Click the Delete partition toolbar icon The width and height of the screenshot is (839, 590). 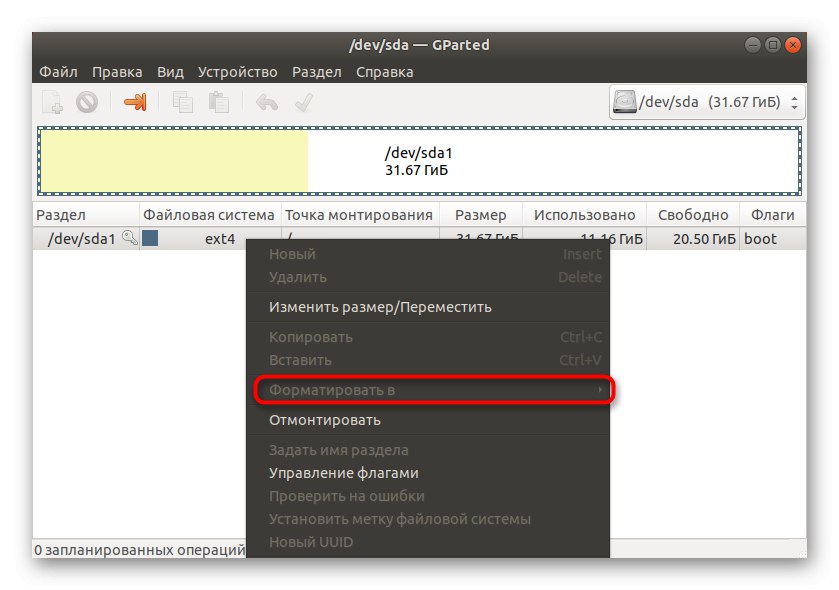coord(87,102)
